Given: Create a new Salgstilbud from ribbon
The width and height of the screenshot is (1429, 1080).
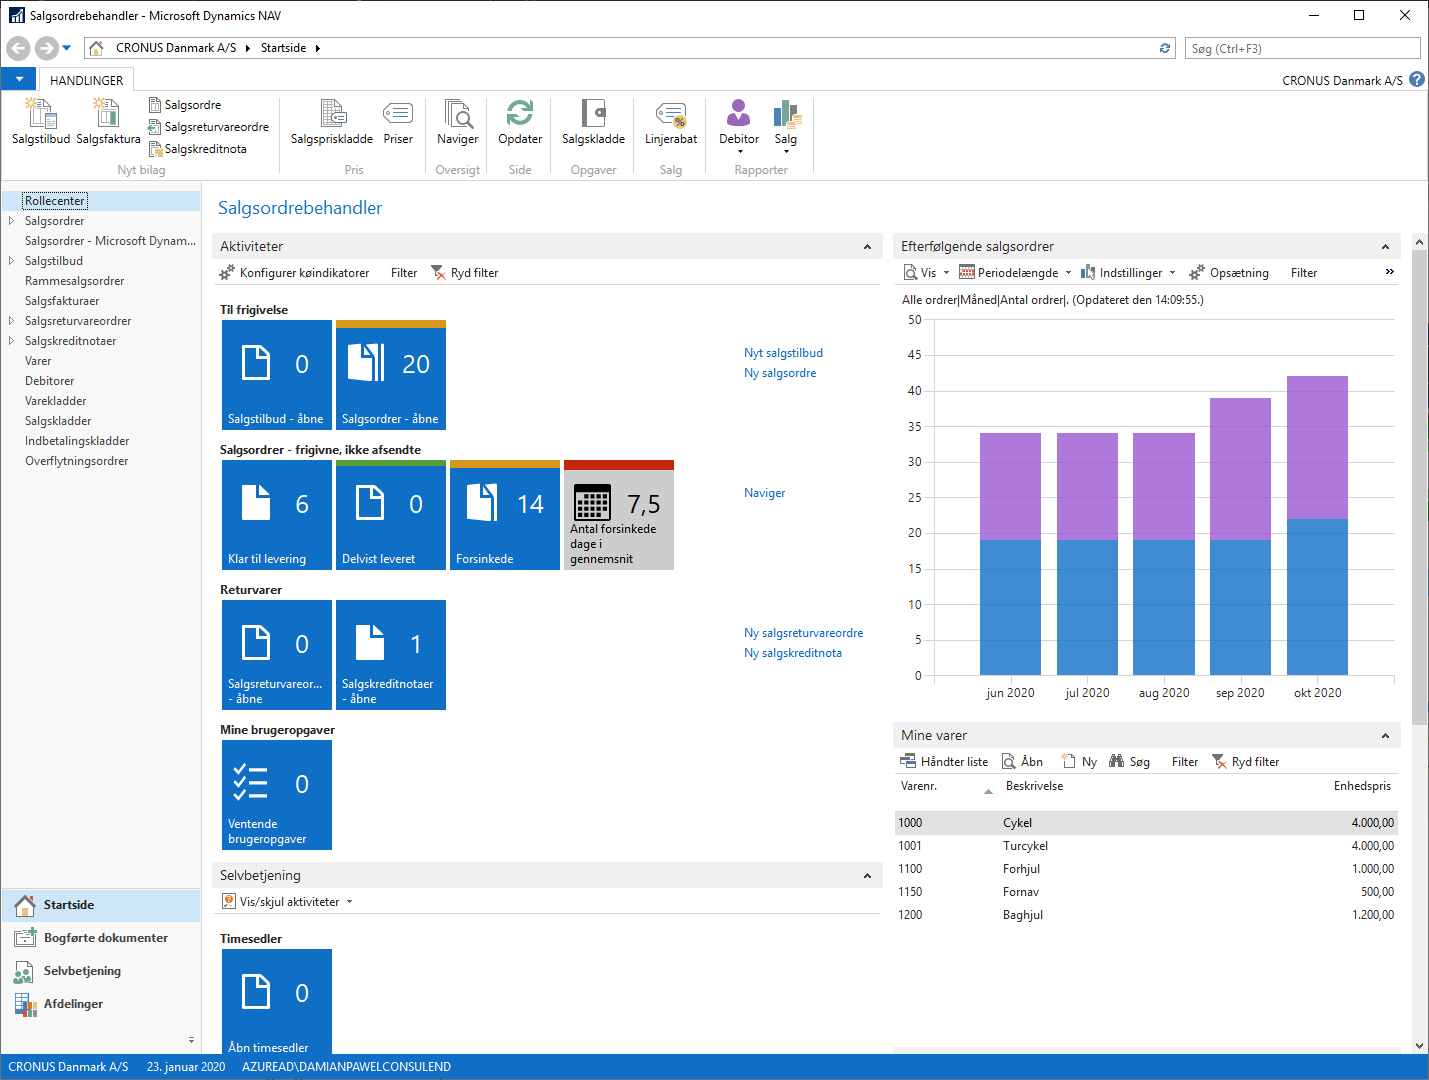Looking at the screenshot, I should coord(40,122).
